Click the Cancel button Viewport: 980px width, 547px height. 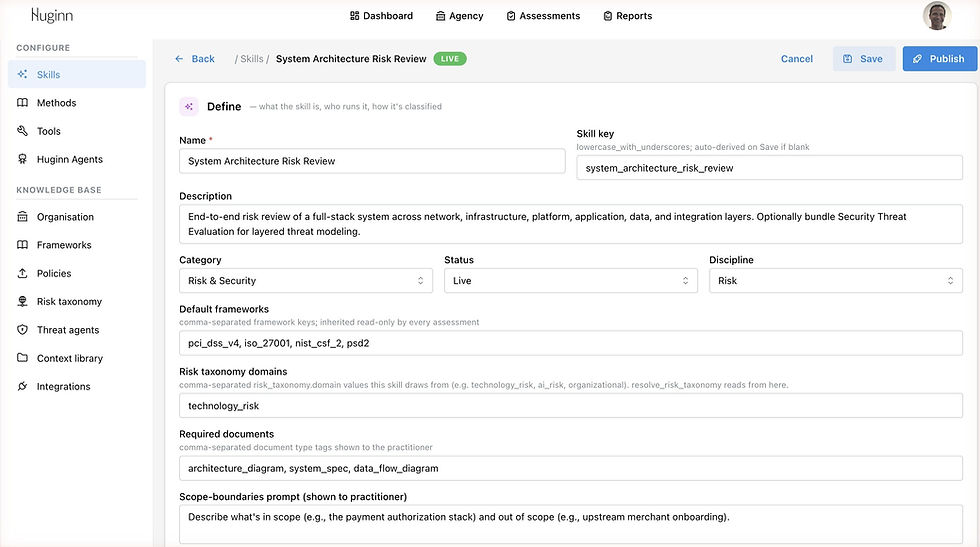coord(797,59)
